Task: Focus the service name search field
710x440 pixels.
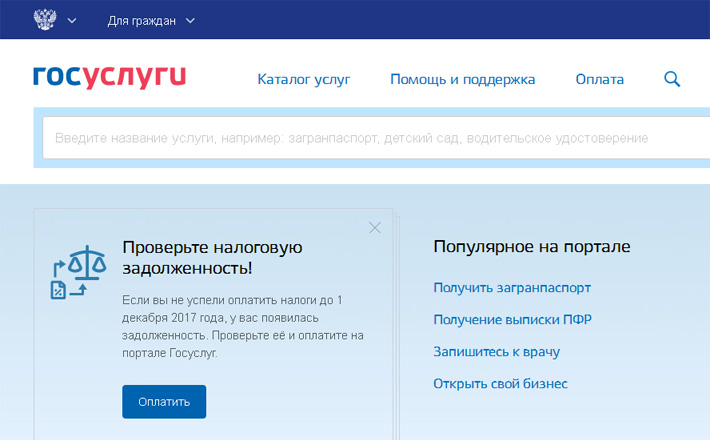Action: tap(350, 138)
